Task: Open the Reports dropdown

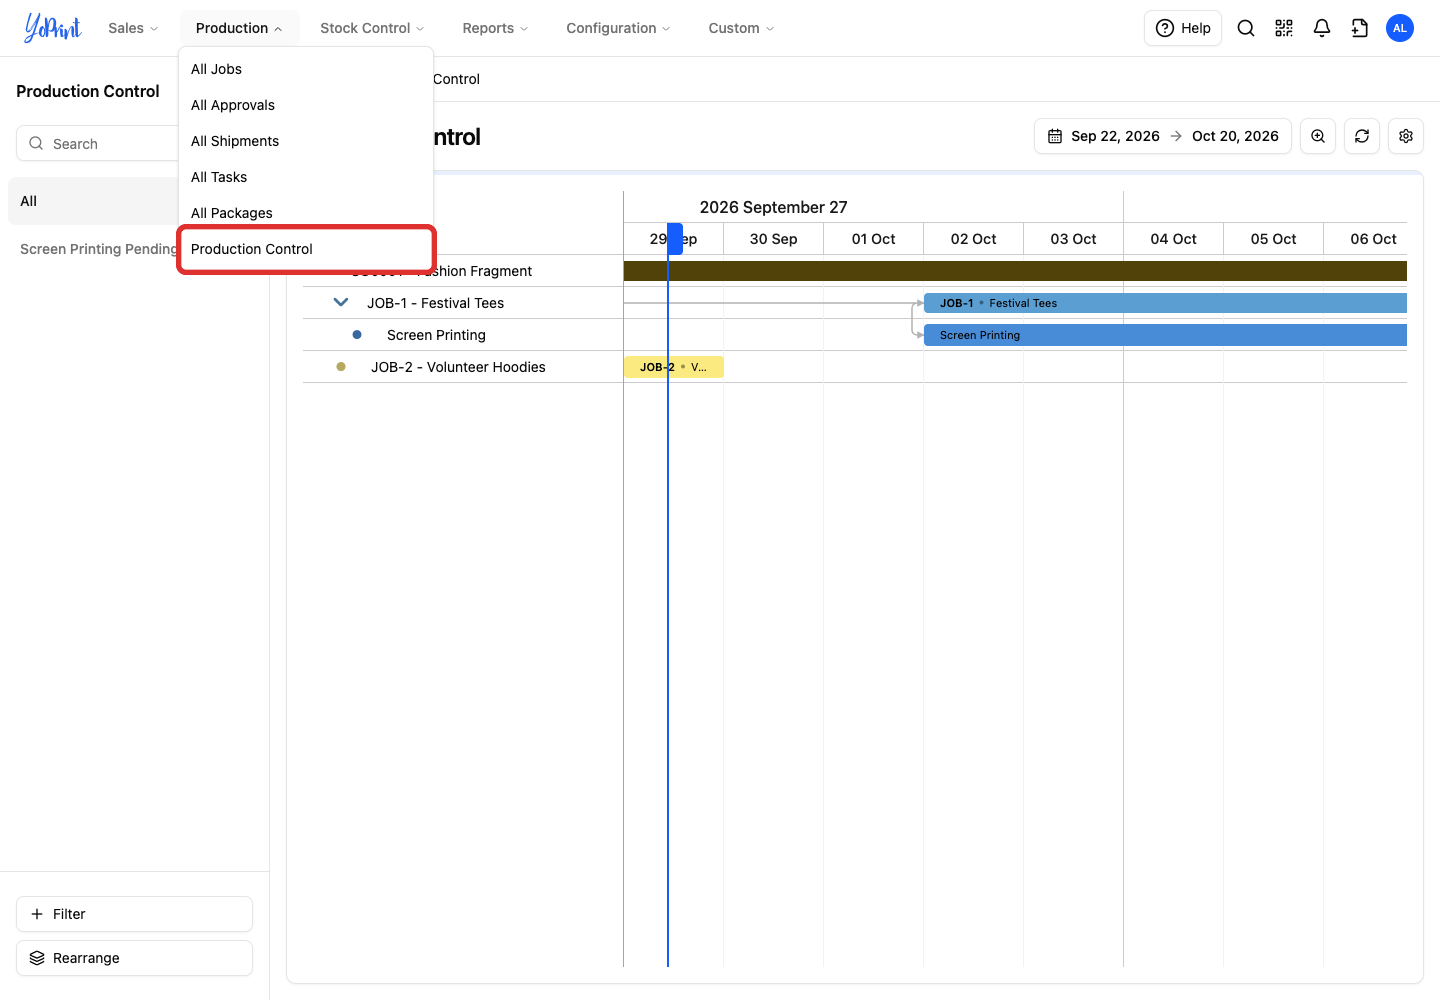Action: click(x=495, y=28)
